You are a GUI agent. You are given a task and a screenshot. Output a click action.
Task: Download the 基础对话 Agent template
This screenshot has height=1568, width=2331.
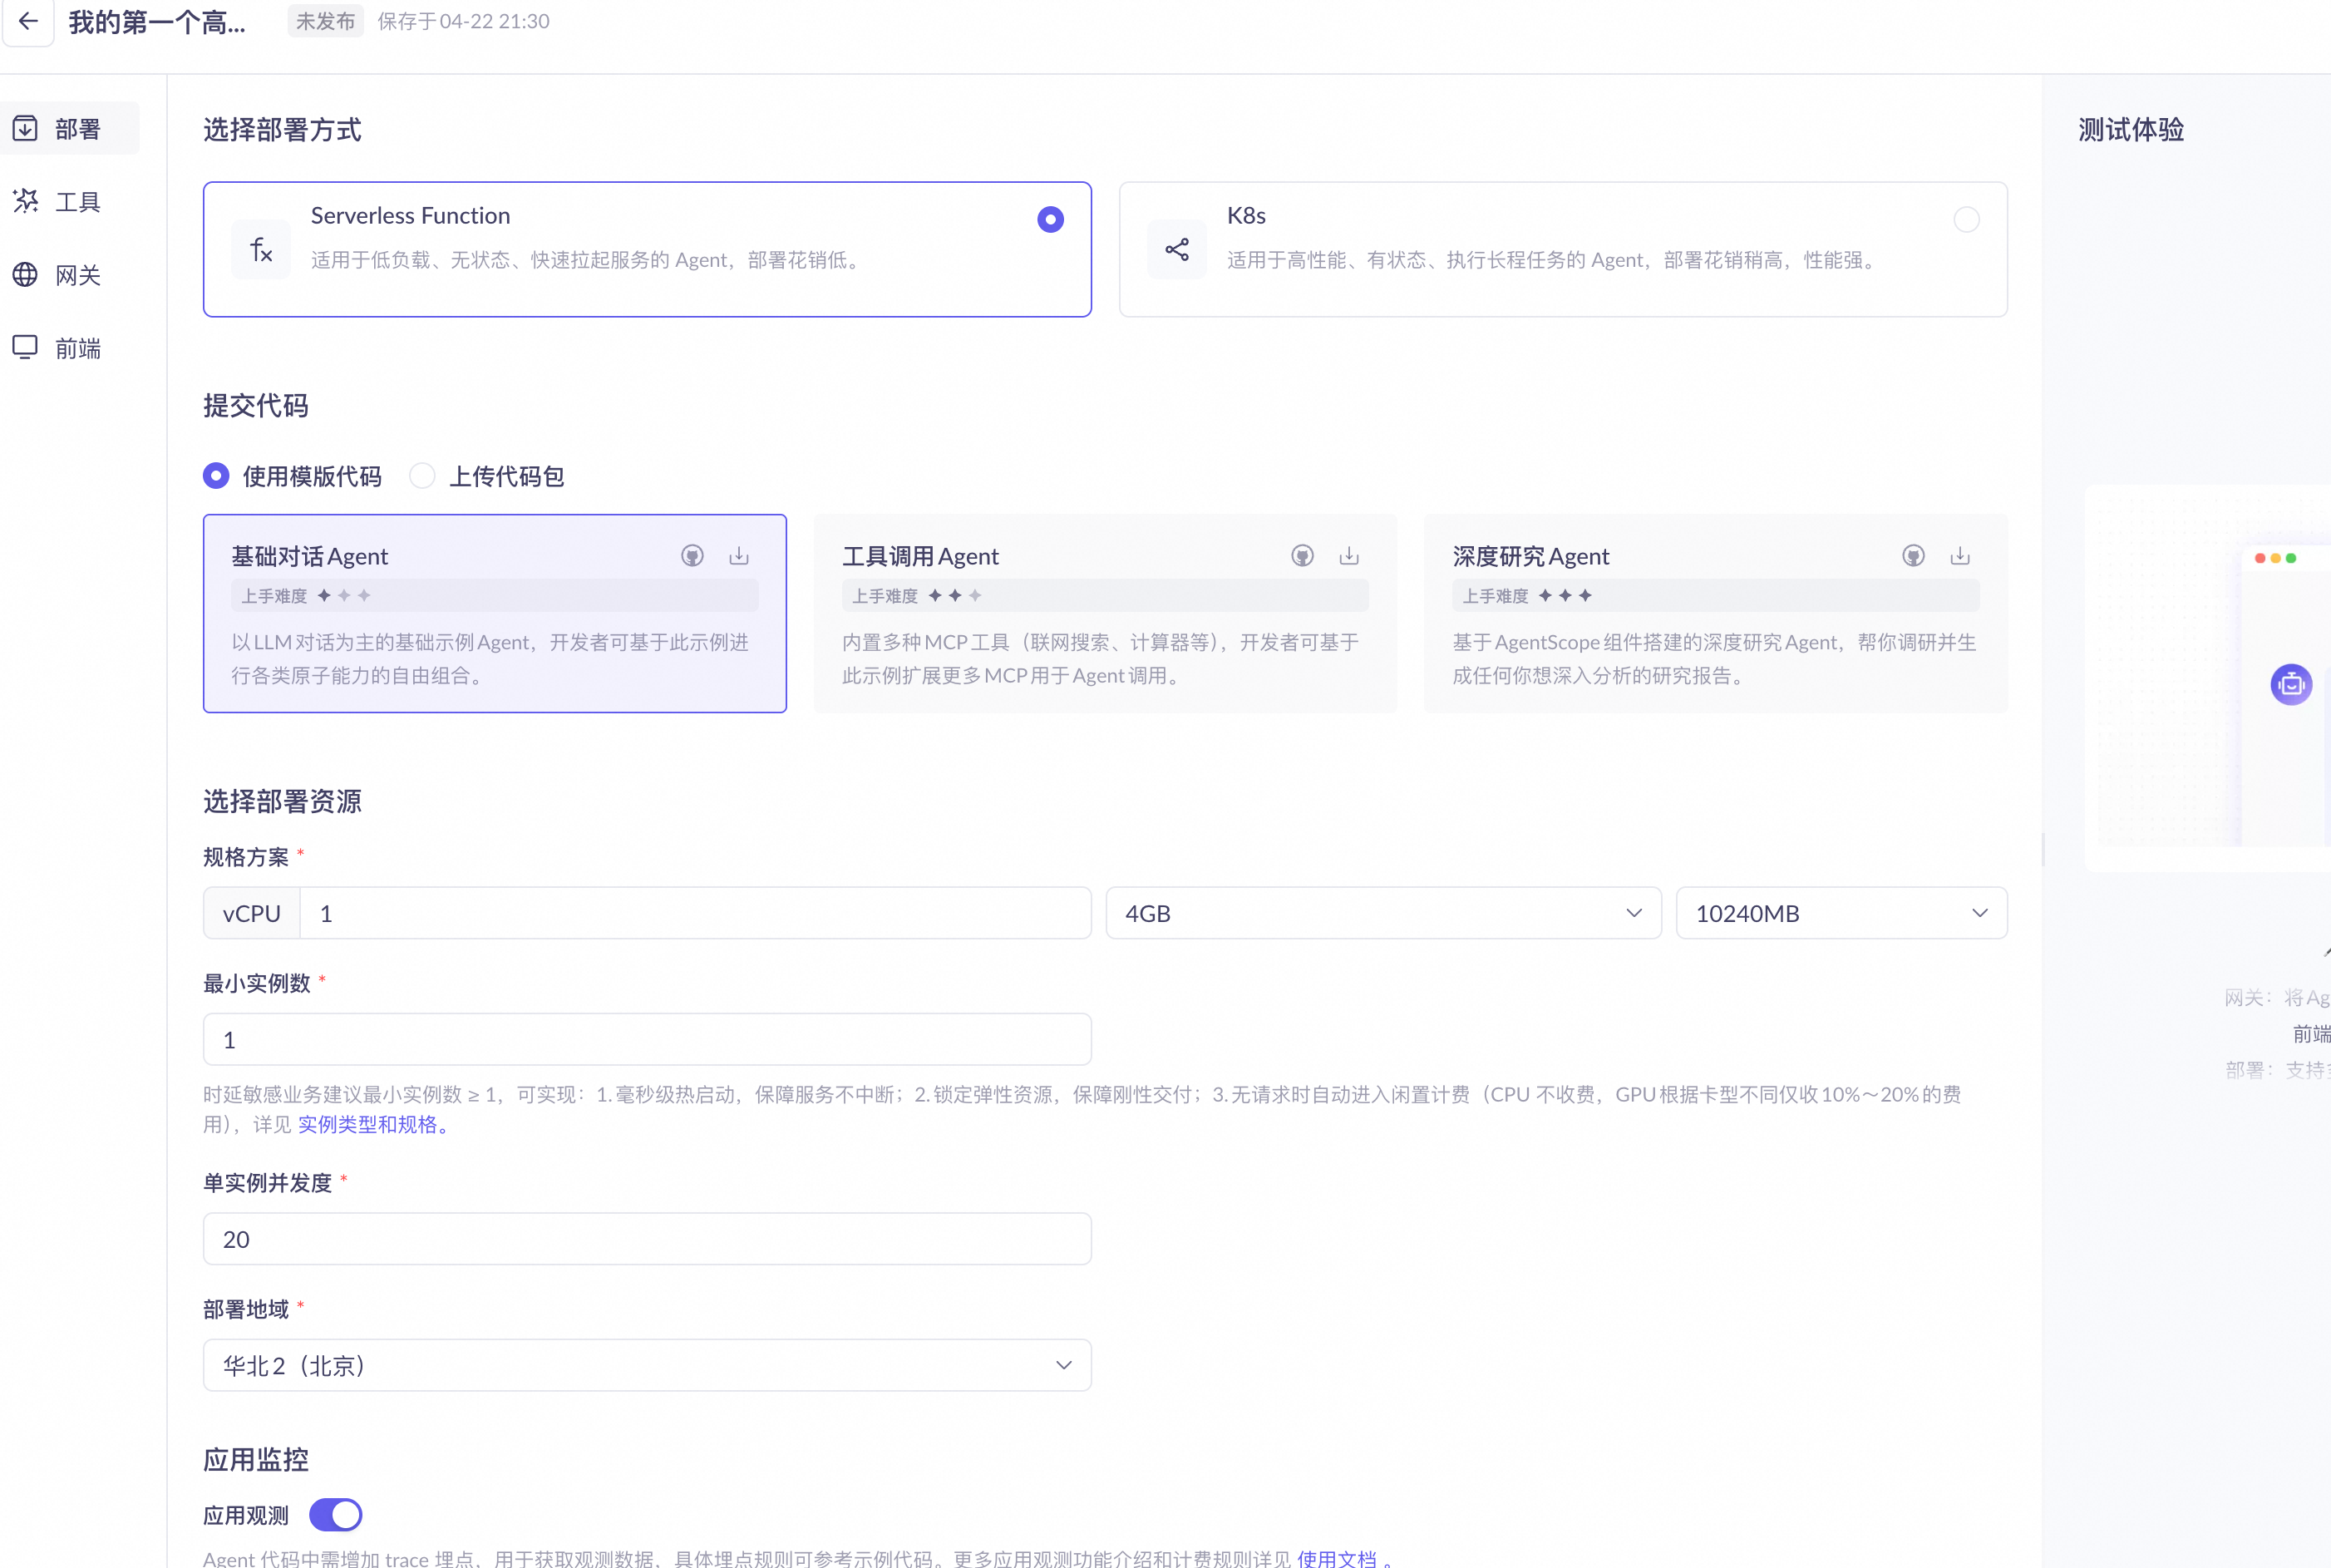click(x=739, y=556)
